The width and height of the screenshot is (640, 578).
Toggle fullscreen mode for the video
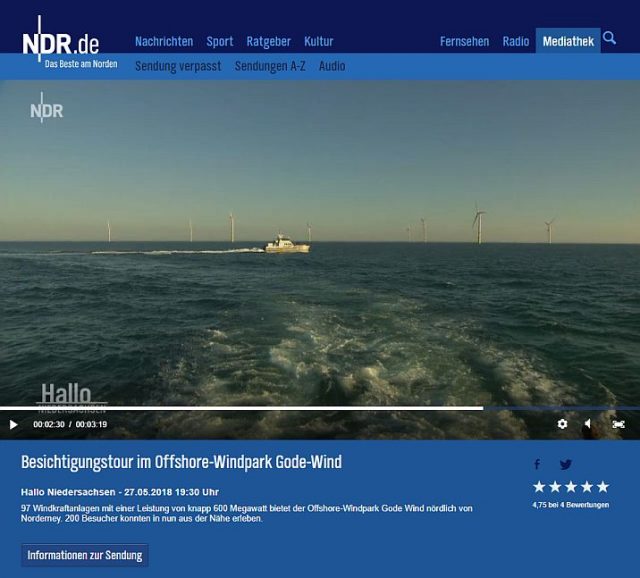618,424
